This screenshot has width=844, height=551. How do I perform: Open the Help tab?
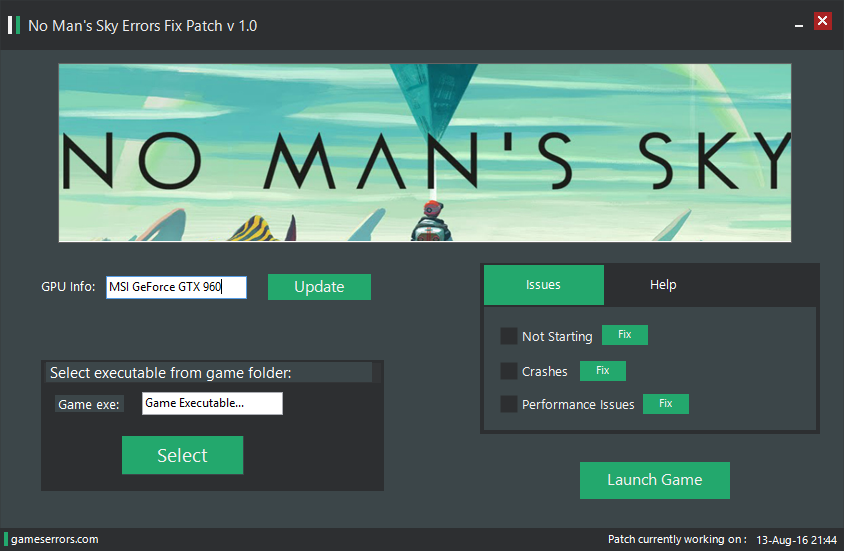click(x=663, y=285)
